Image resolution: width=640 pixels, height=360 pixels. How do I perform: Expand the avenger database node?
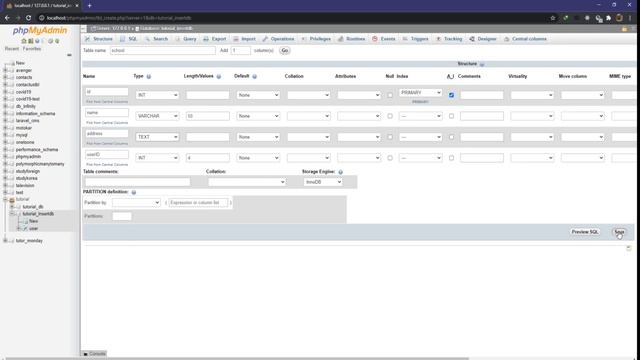(x=5, y=71)
